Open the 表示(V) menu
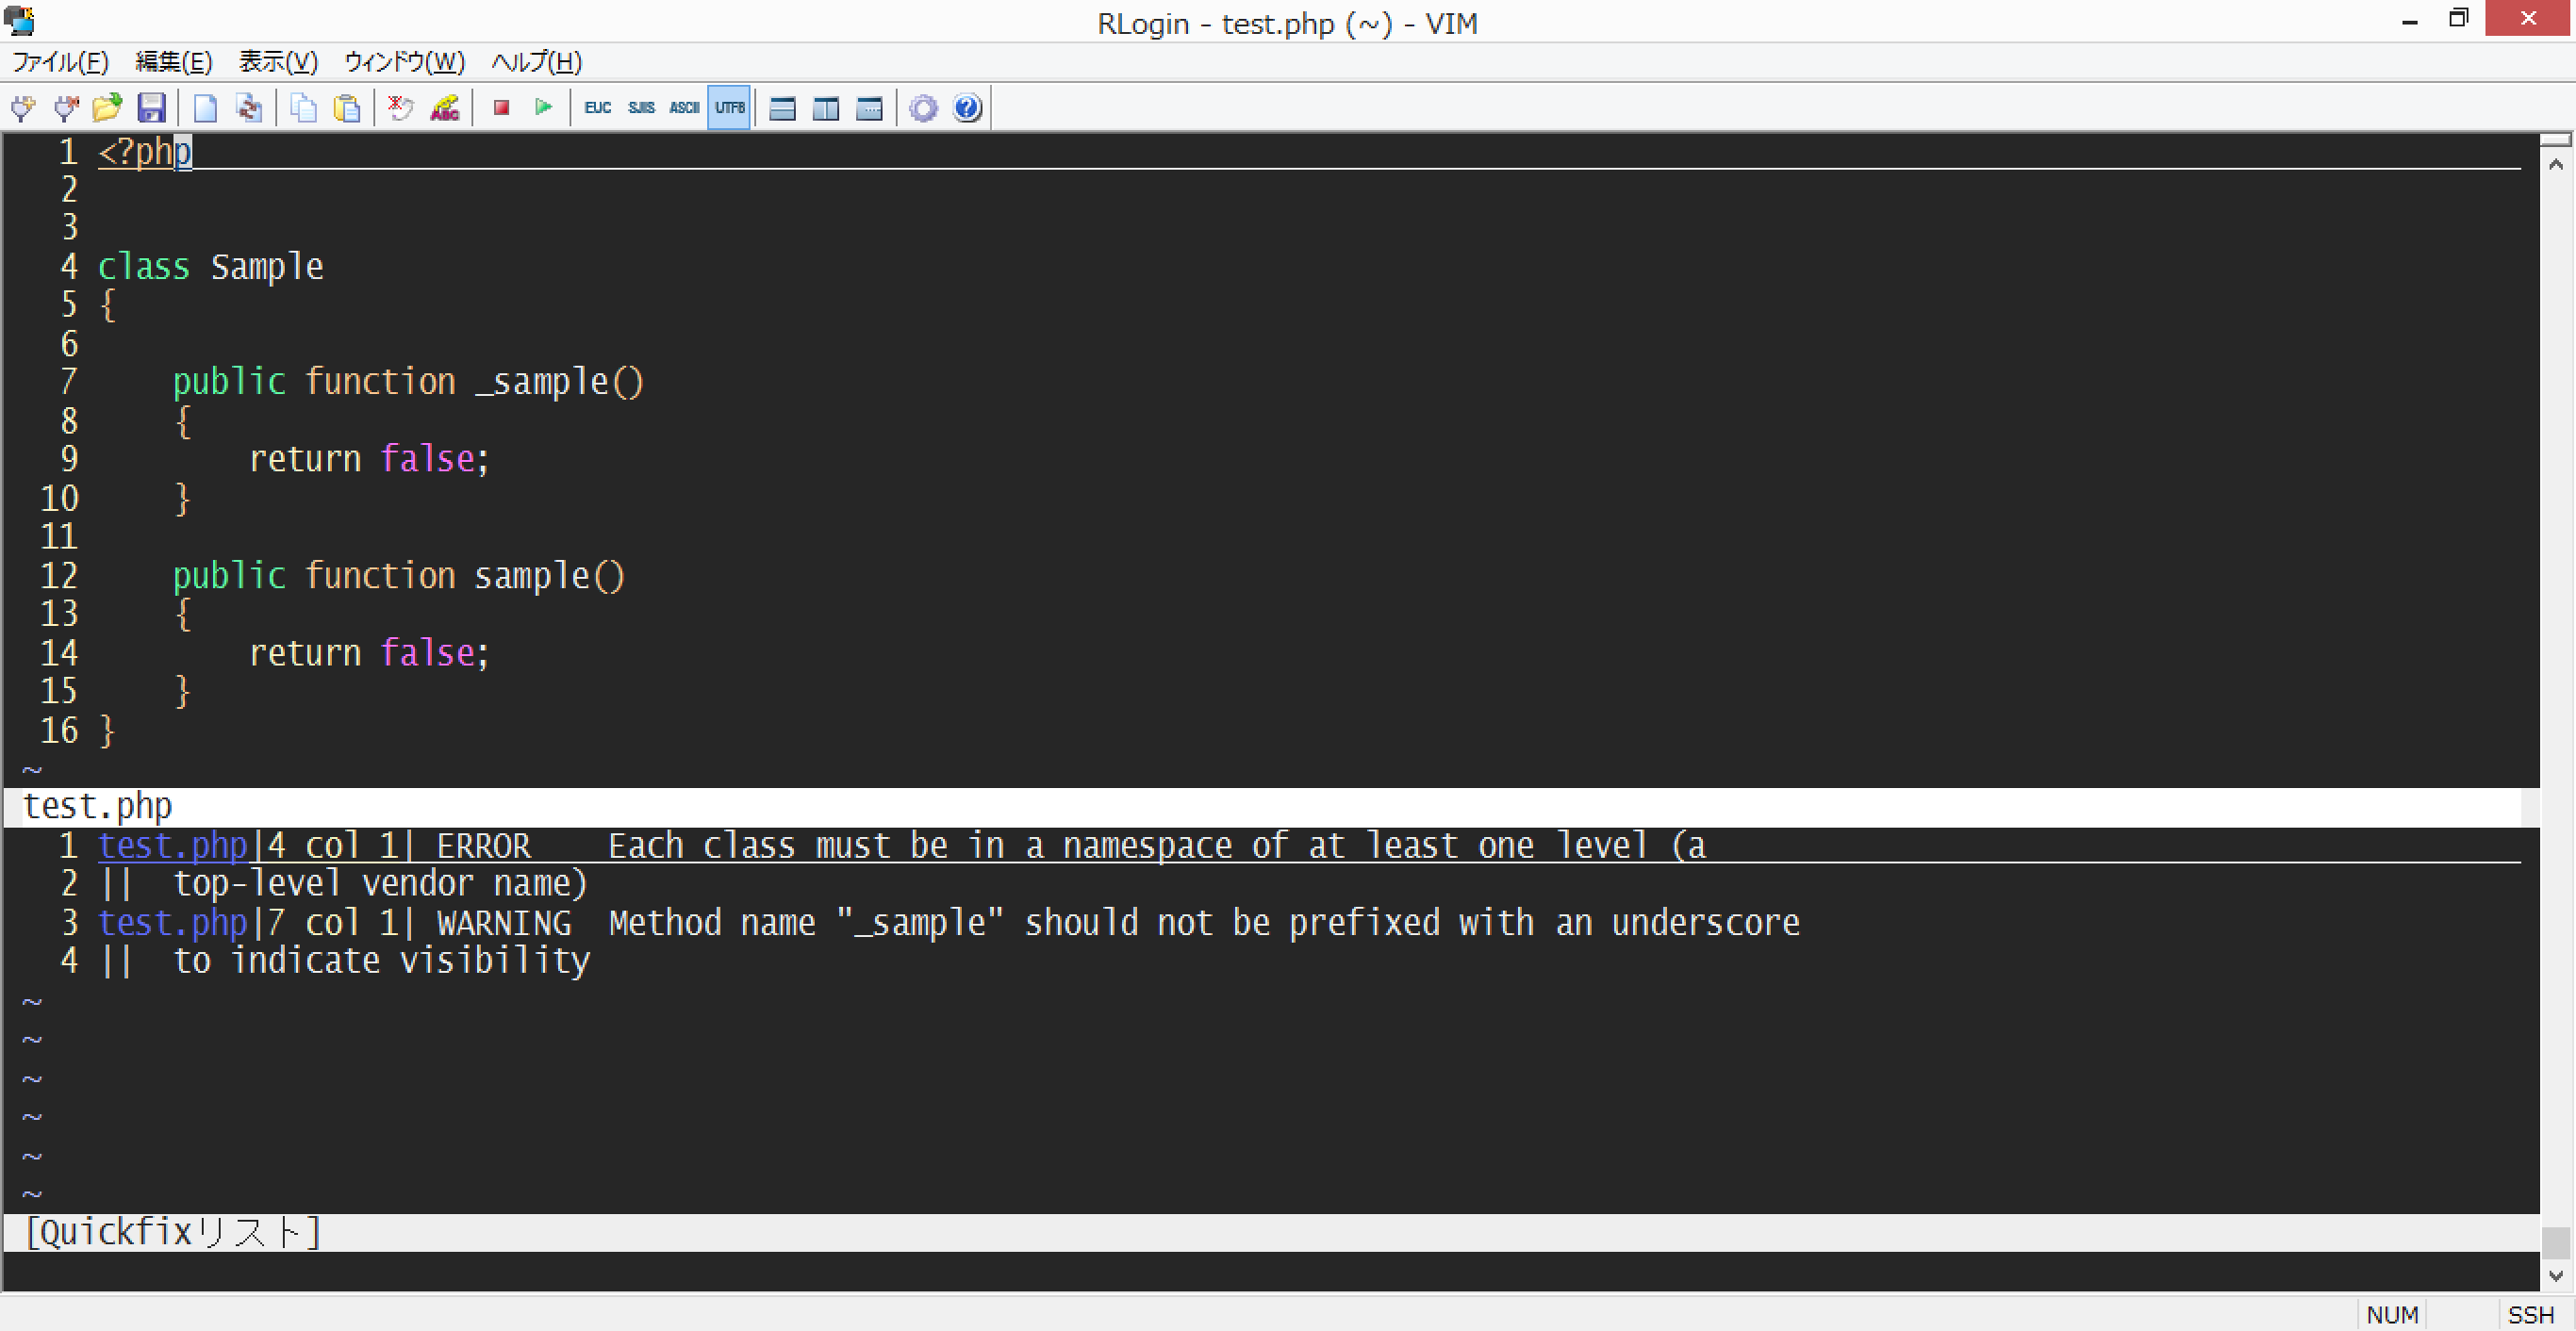Image resolution: width=2576 pixels, height=1331 pixels. [x=278, y=62]
